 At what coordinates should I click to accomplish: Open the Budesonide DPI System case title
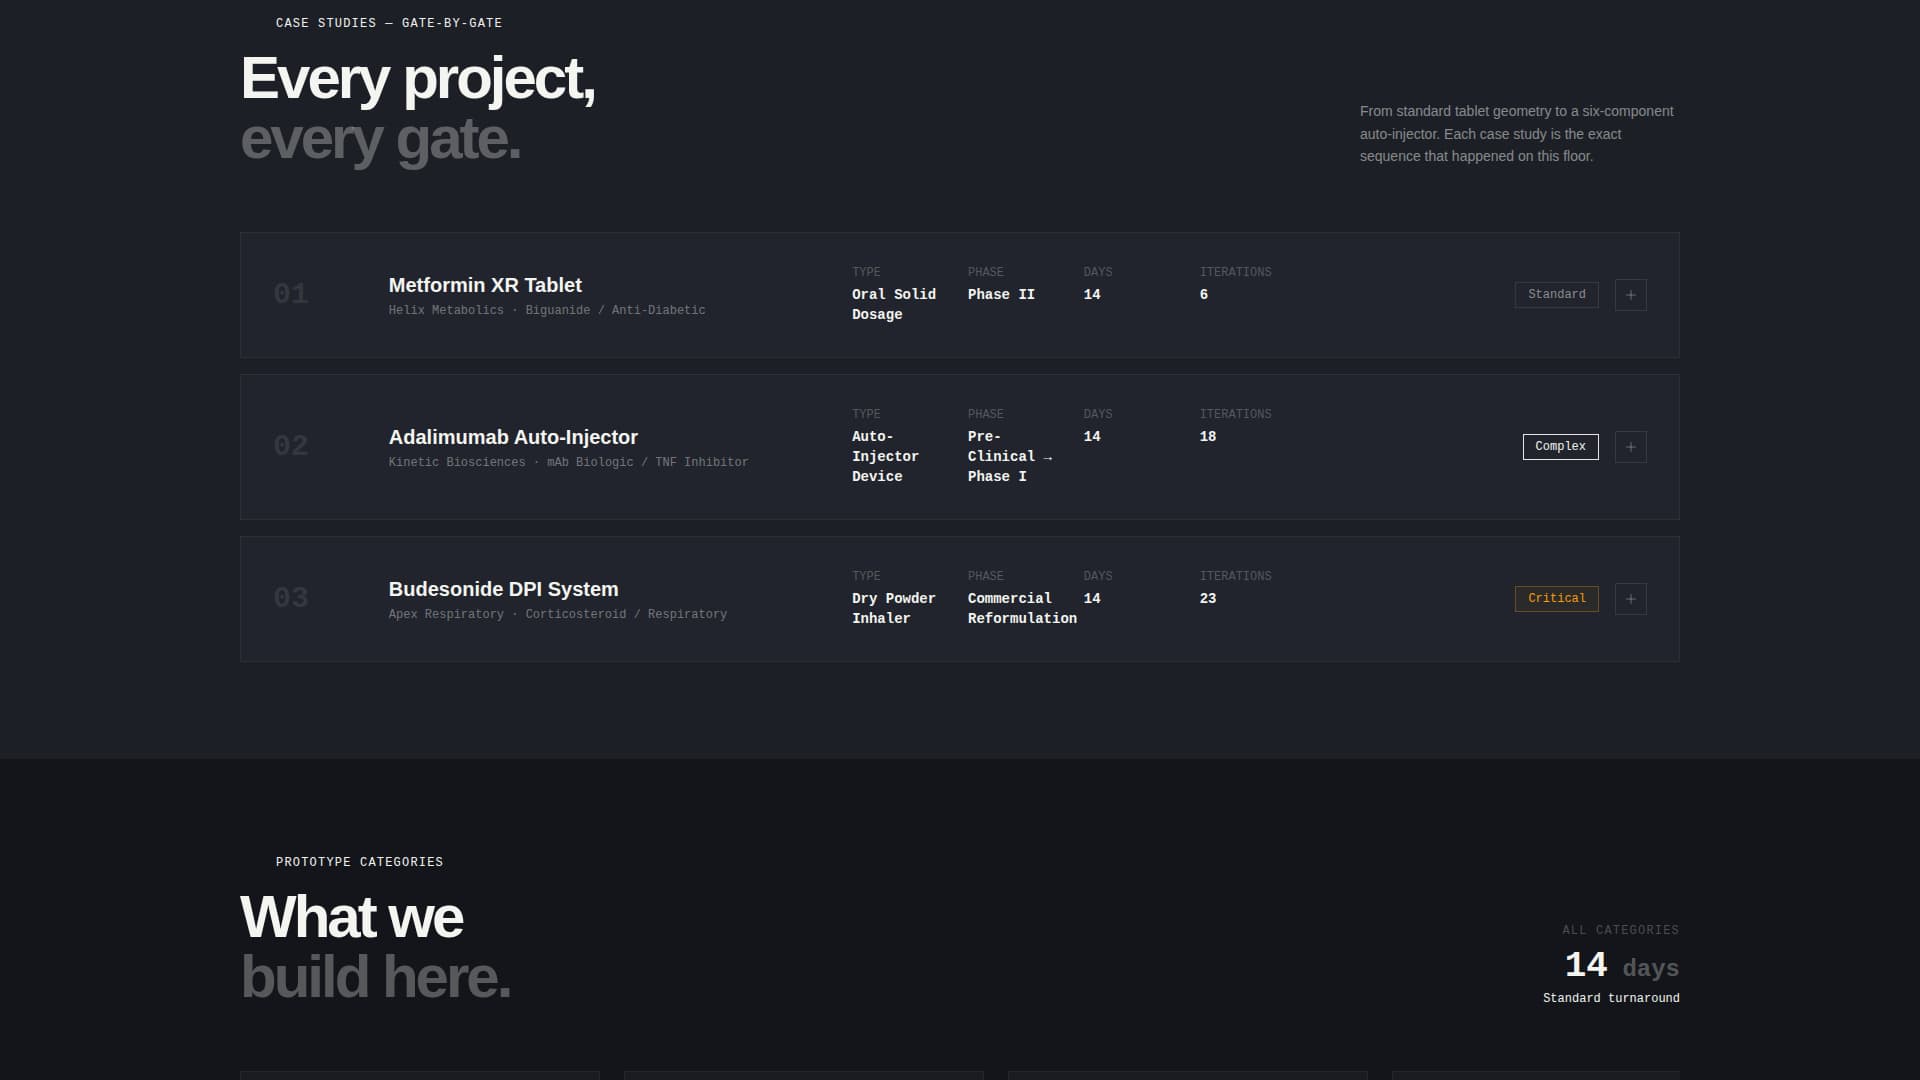(503, 589)
